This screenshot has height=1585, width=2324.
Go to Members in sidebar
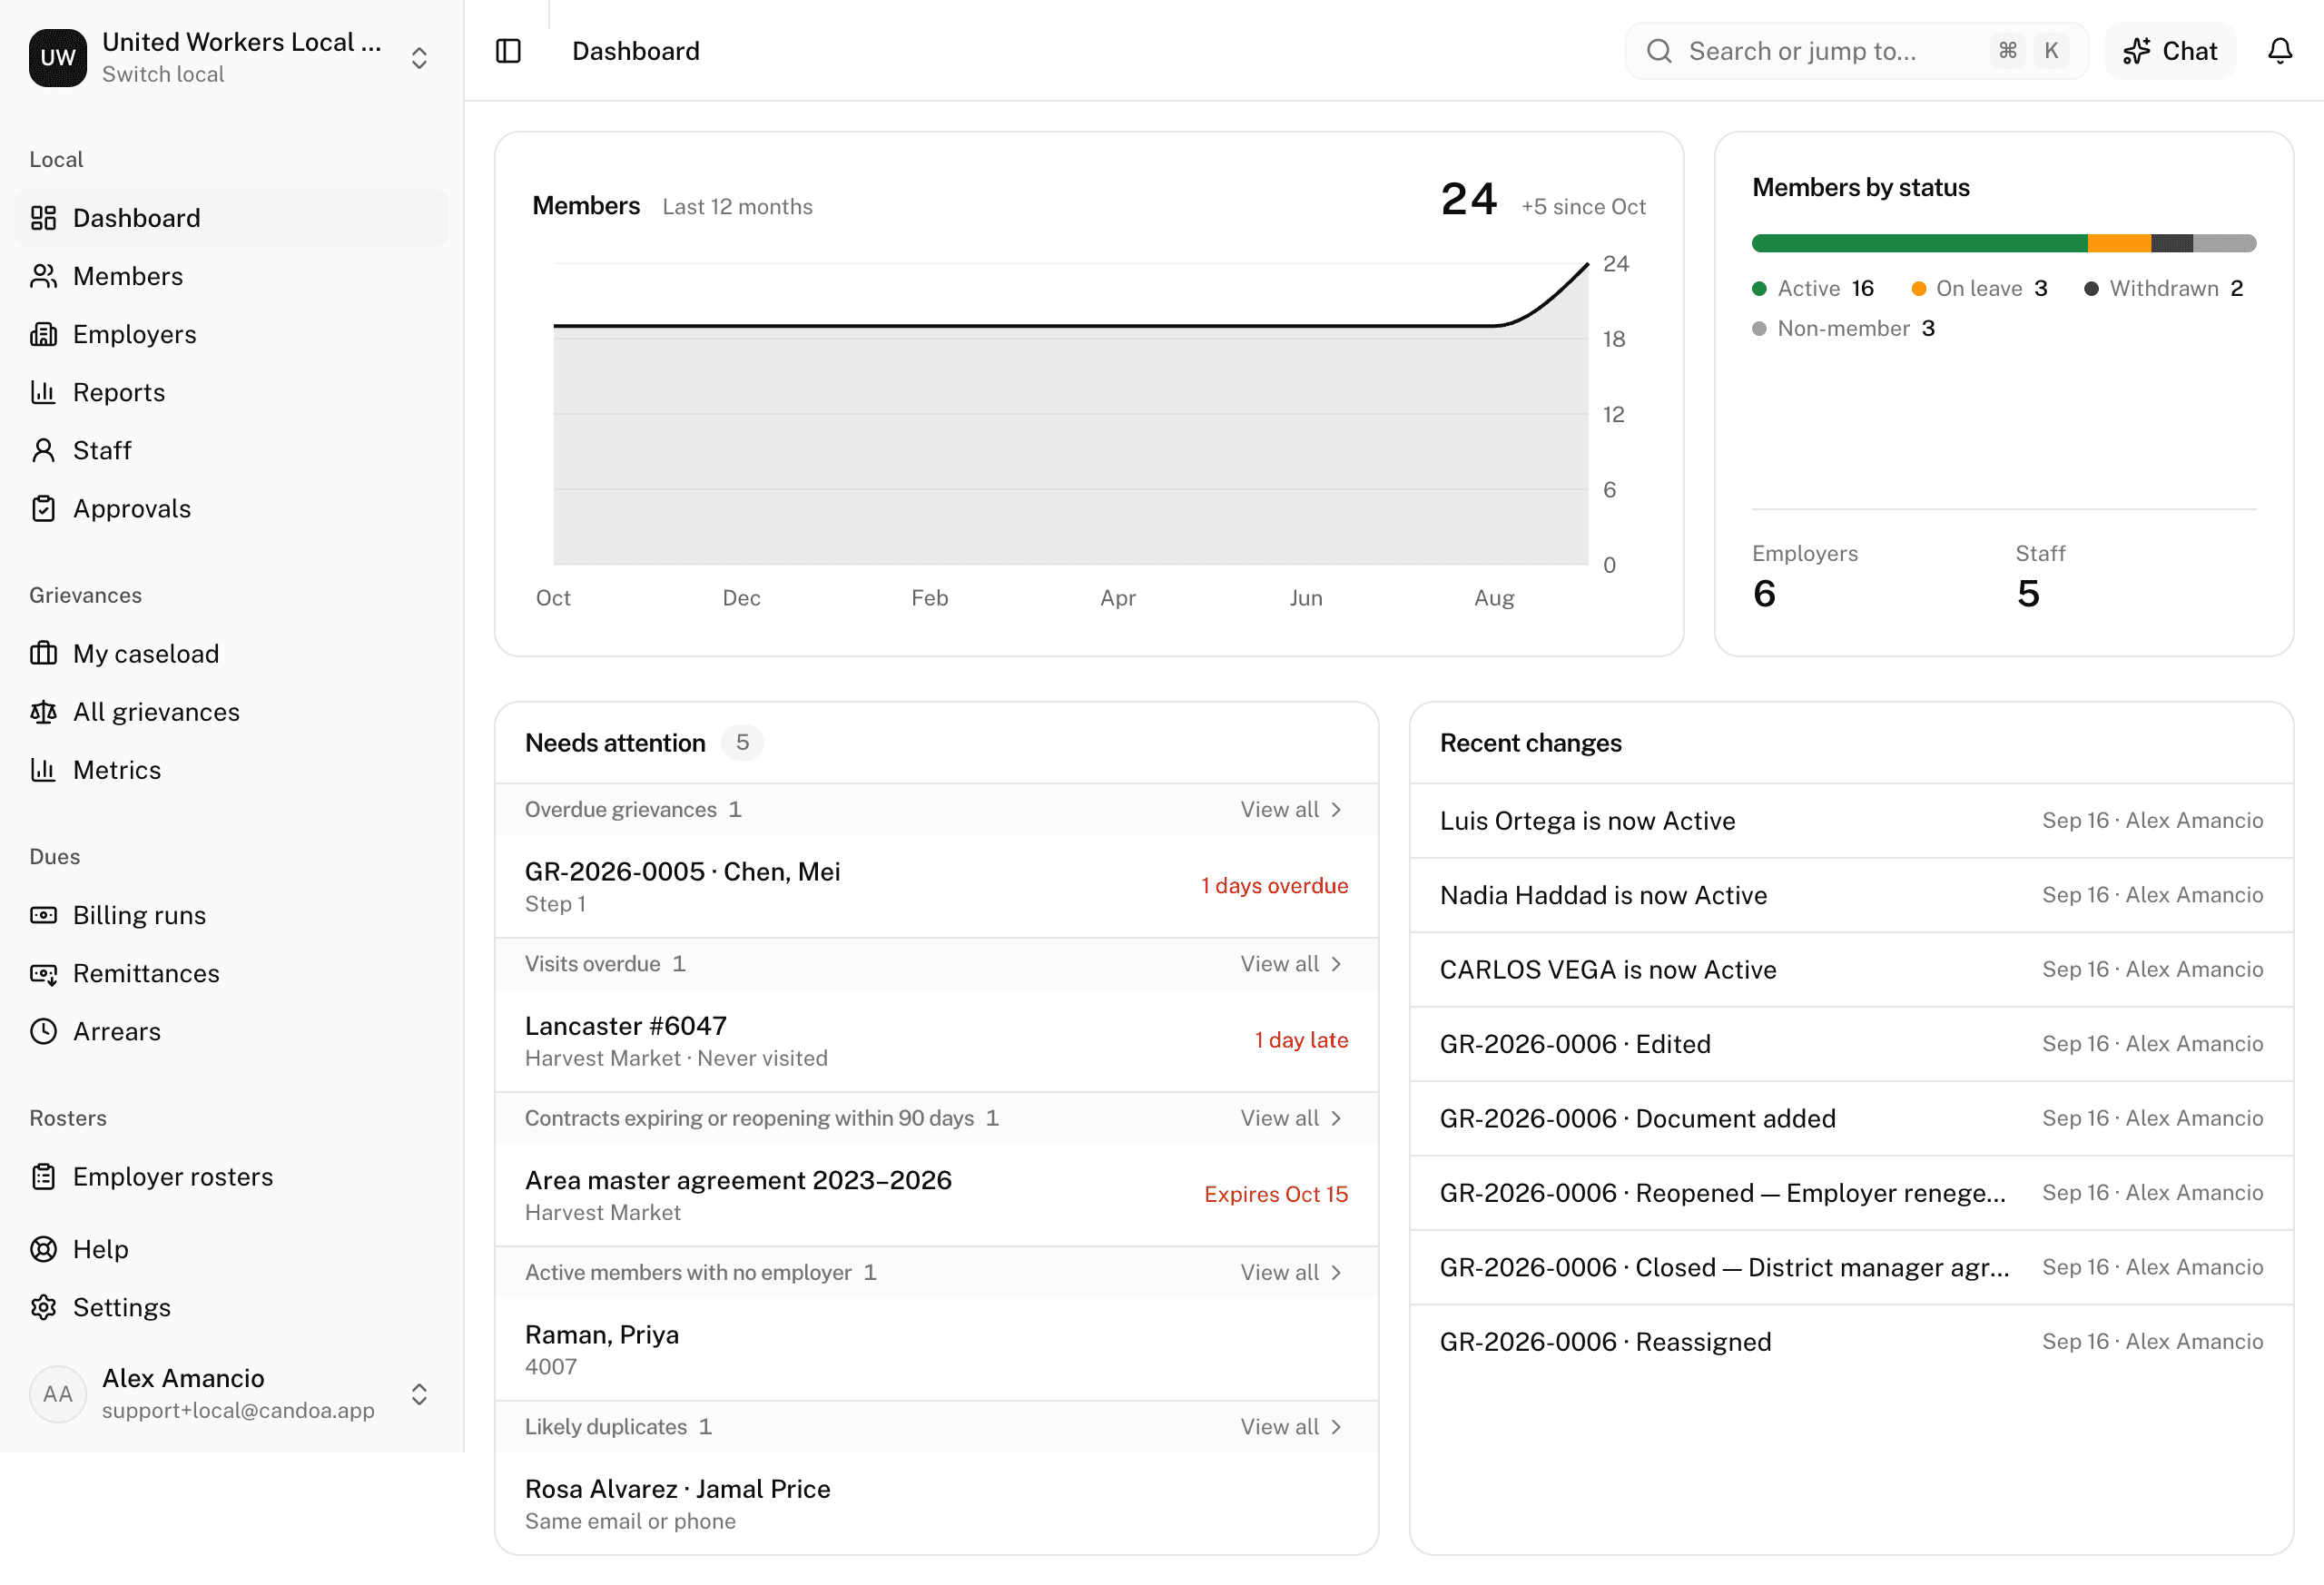pyautogui.click(x=231, y=276)
